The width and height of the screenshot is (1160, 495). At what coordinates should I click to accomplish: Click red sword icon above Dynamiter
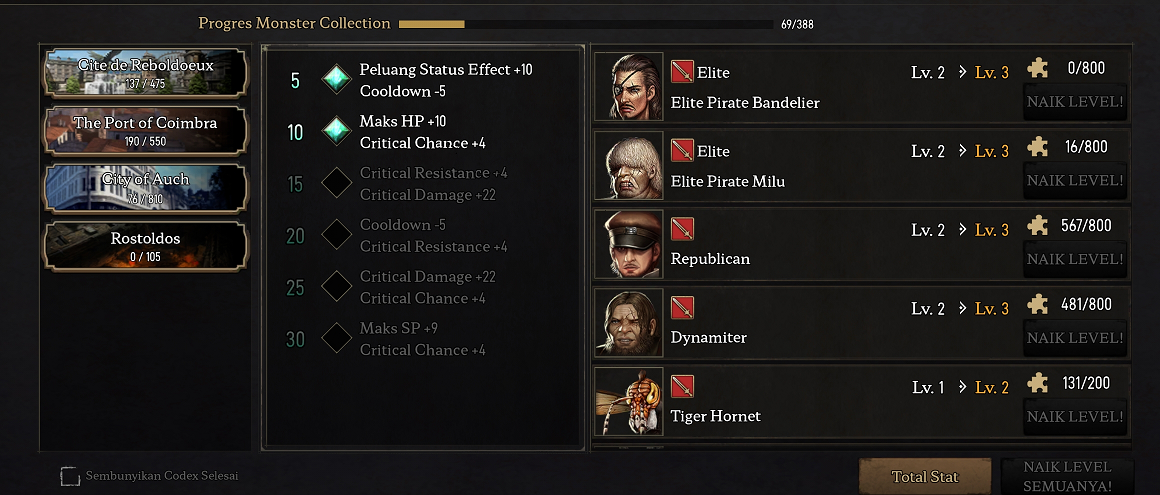click(x=682, y=308)
